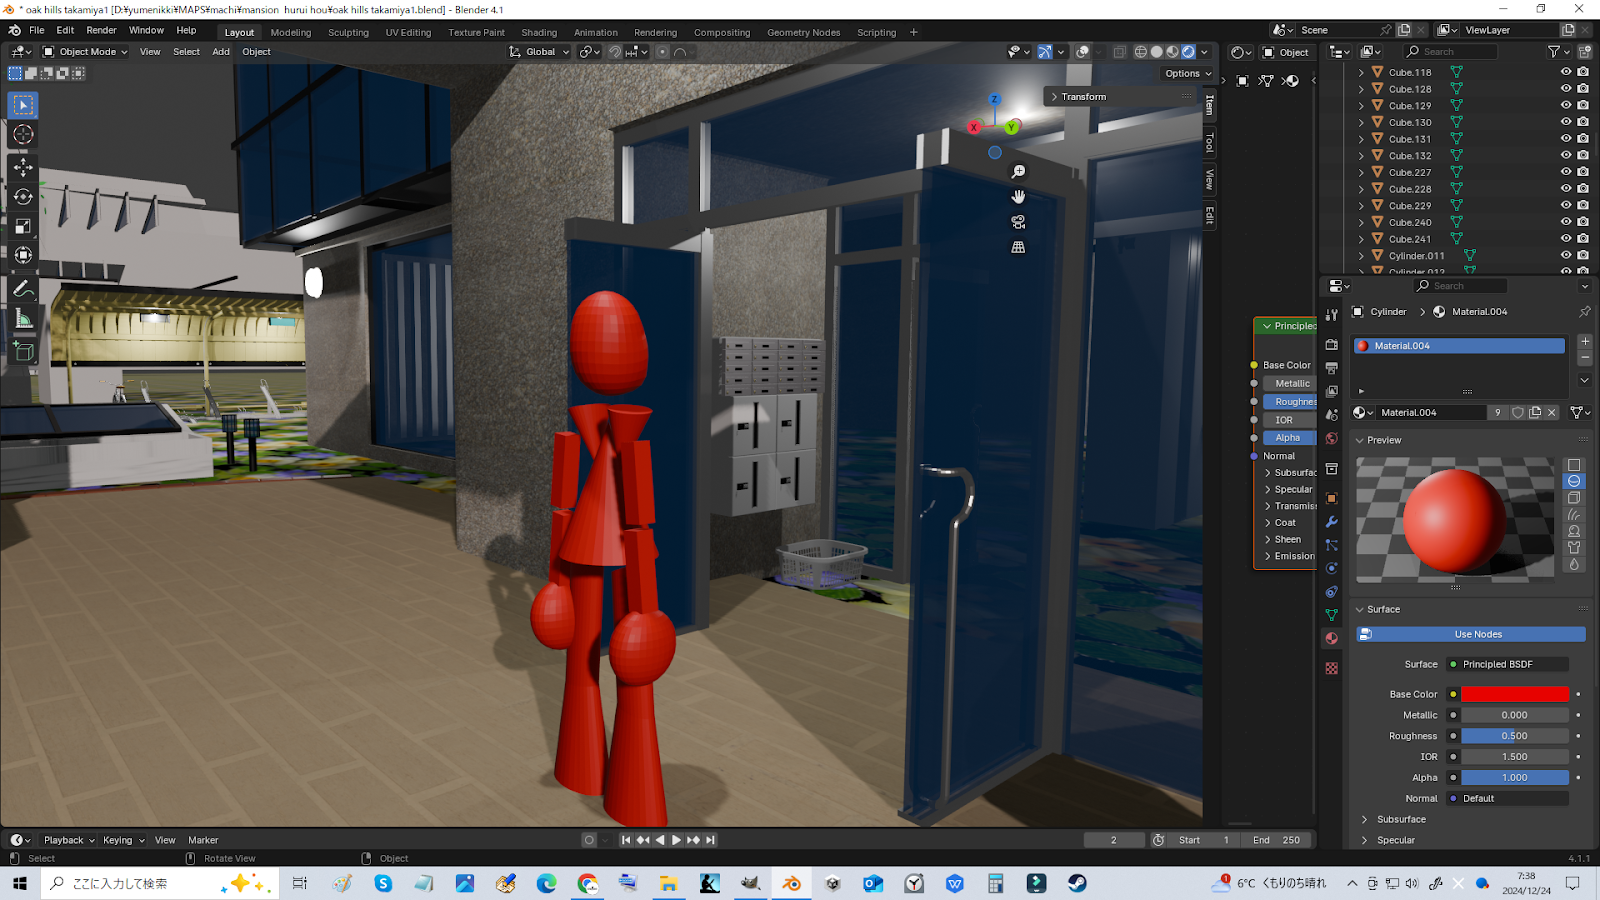Switch viewport shading to Solid
Viewport: 1600px width, 900px height.
pos(1157,52)
